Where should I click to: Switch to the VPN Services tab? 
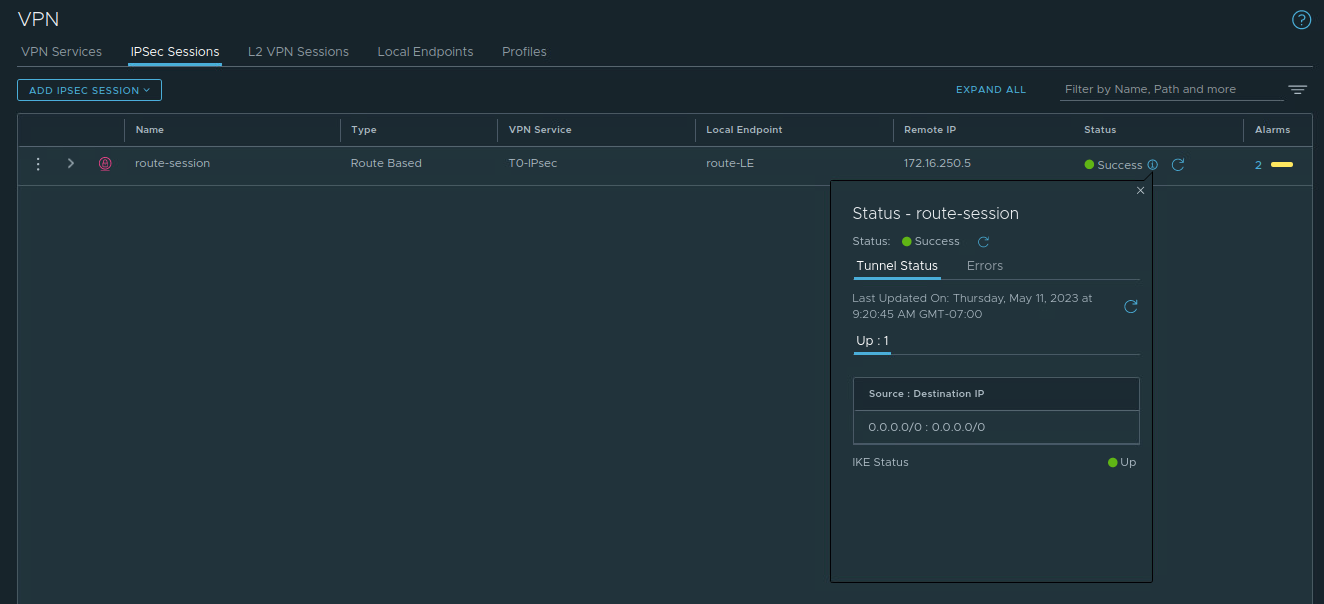61,52
